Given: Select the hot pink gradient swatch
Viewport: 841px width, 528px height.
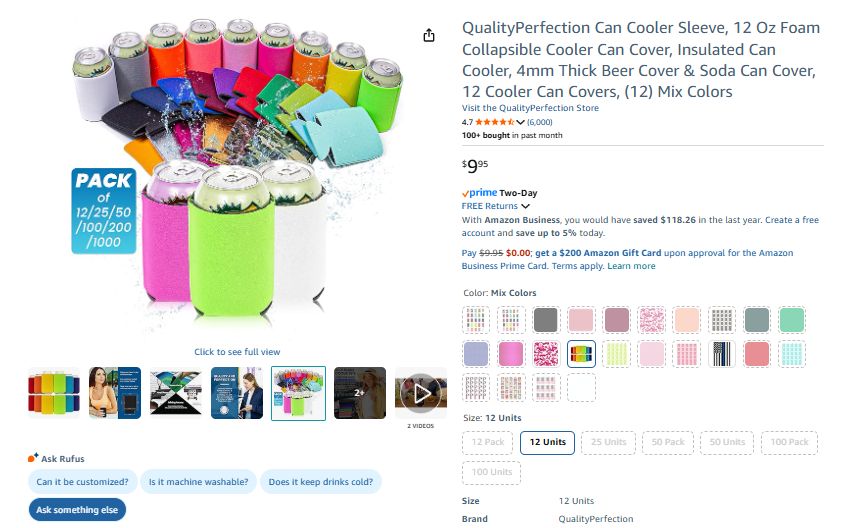Looking at the screenshot, I should pos(511,353).
